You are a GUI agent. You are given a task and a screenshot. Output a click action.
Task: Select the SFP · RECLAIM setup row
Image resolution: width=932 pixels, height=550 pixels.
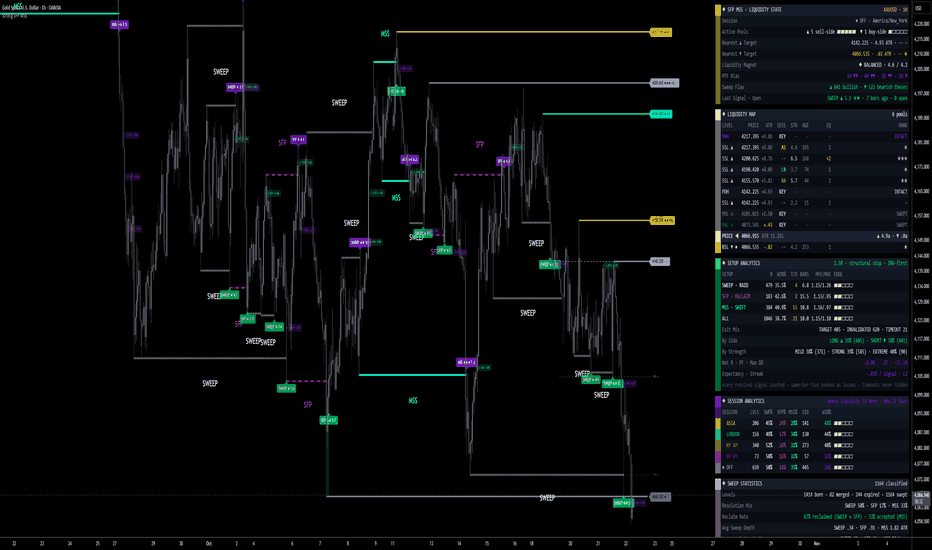point(814,296)
